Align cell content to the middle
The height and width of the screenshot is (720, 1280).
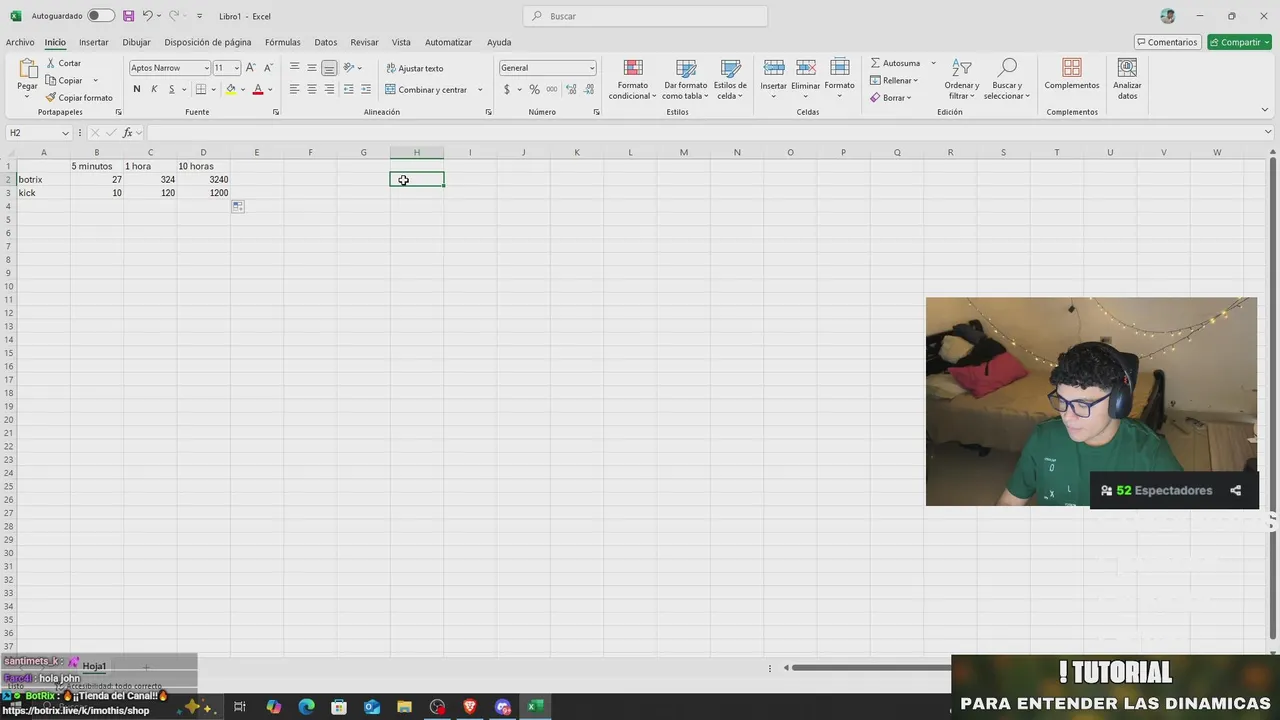(312, 68)
